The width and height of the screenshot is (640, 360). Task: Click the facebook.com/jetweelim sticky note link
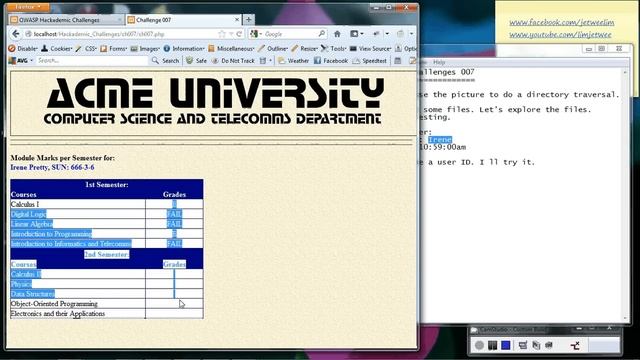(562, 22)
